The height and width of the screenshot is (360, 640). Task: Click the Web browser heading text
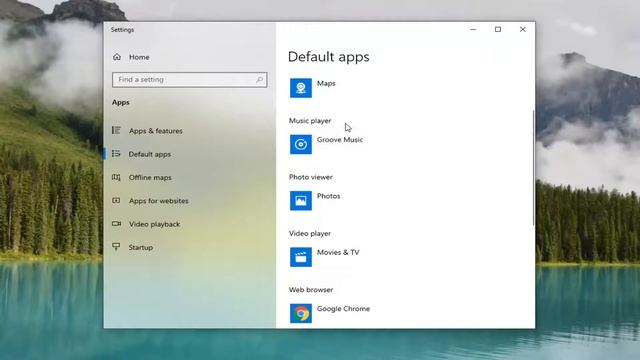click(x=311, y=290)
